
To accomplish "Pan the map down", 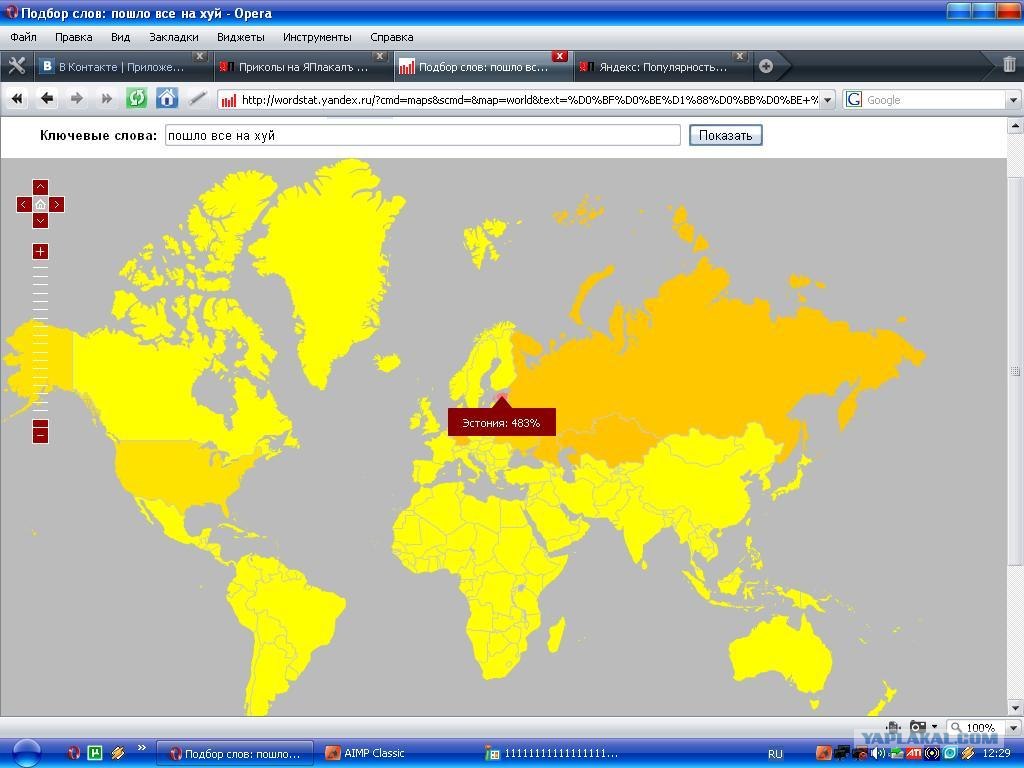I will [40, 221].
